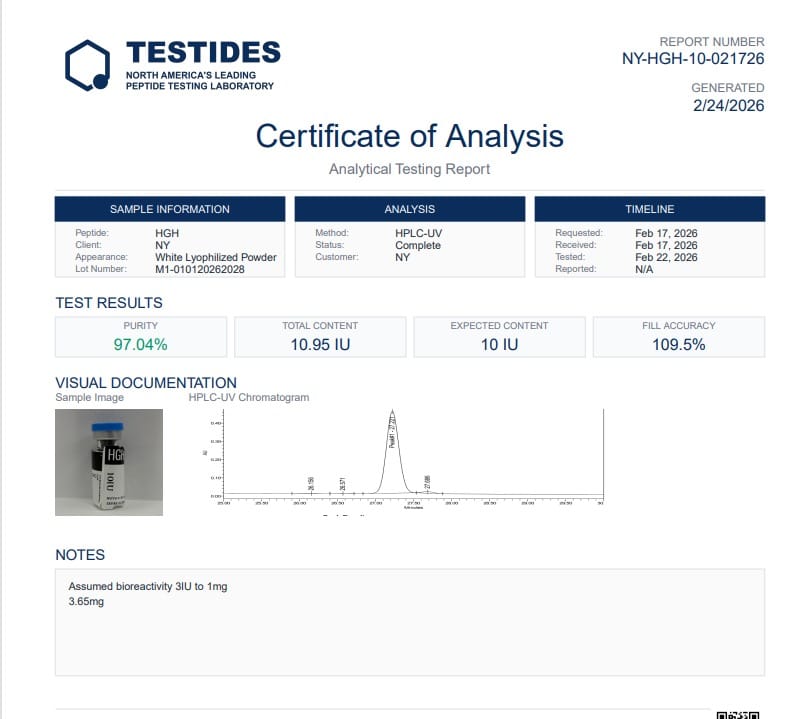
Task: Click inside the Notes text box
Action: coord(409,630)
